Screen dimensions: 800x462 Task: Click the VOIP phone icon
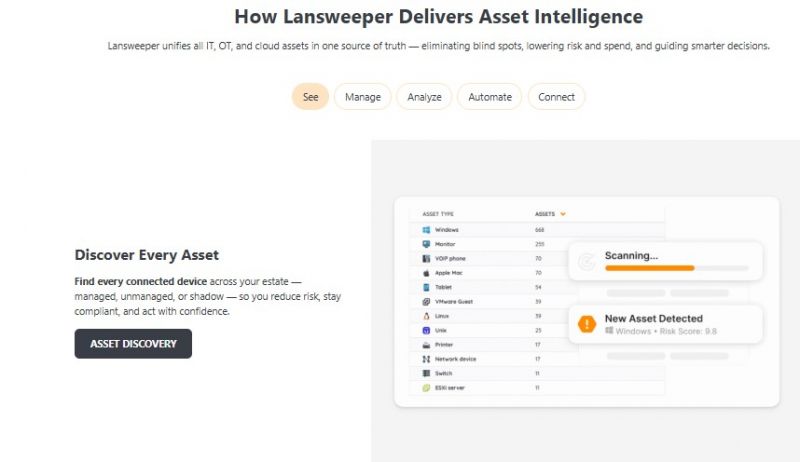(x=426, y=259)
